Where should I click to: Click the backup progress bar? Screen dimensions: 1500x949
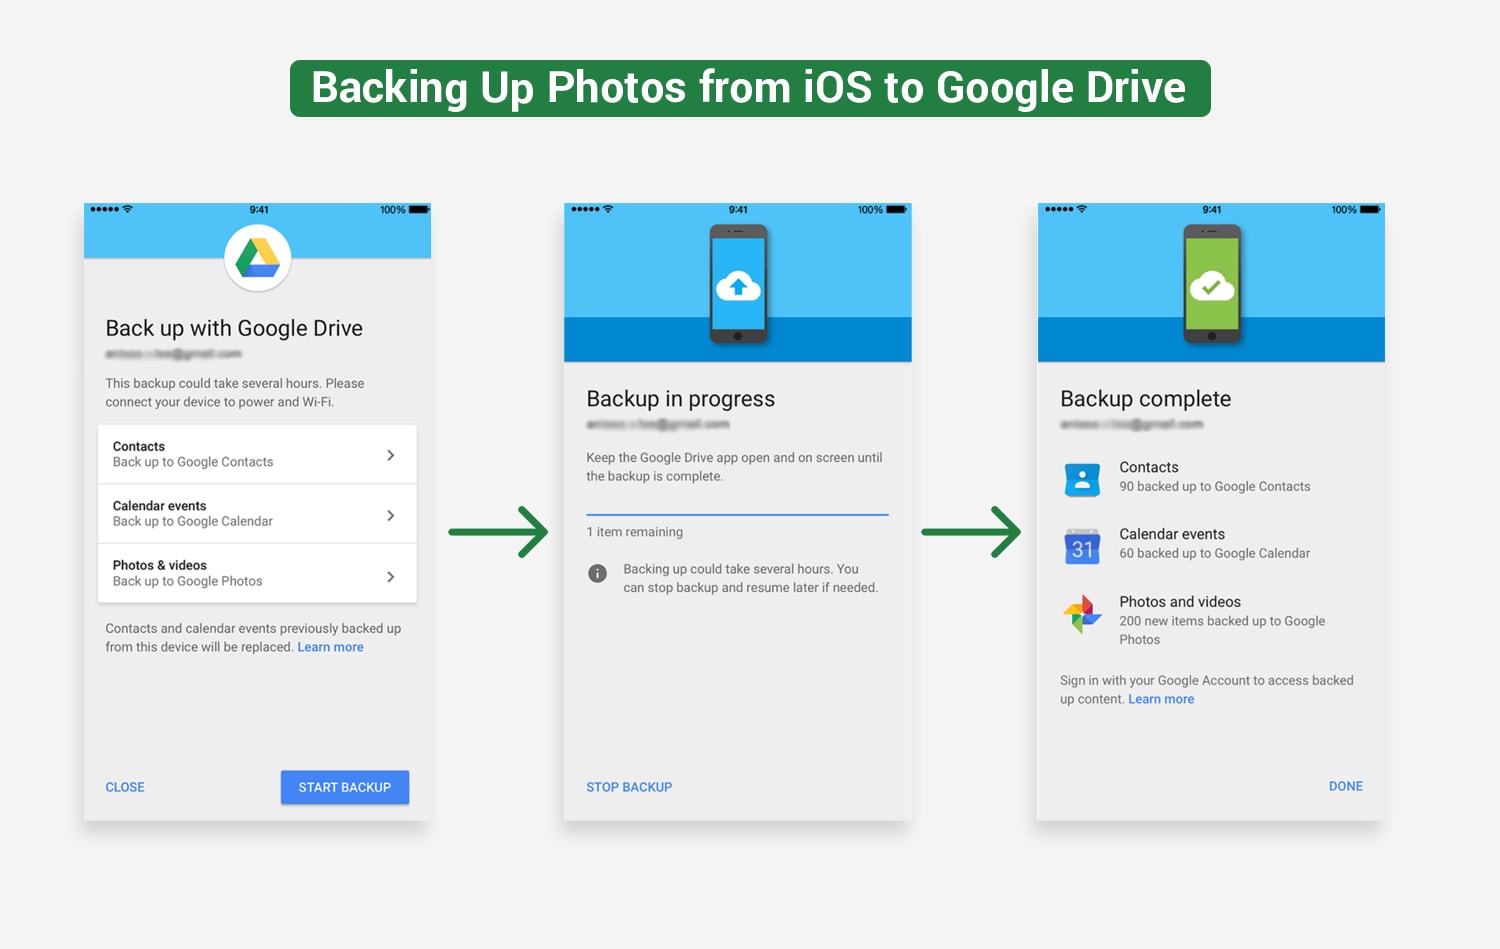[x=738, y=514]
